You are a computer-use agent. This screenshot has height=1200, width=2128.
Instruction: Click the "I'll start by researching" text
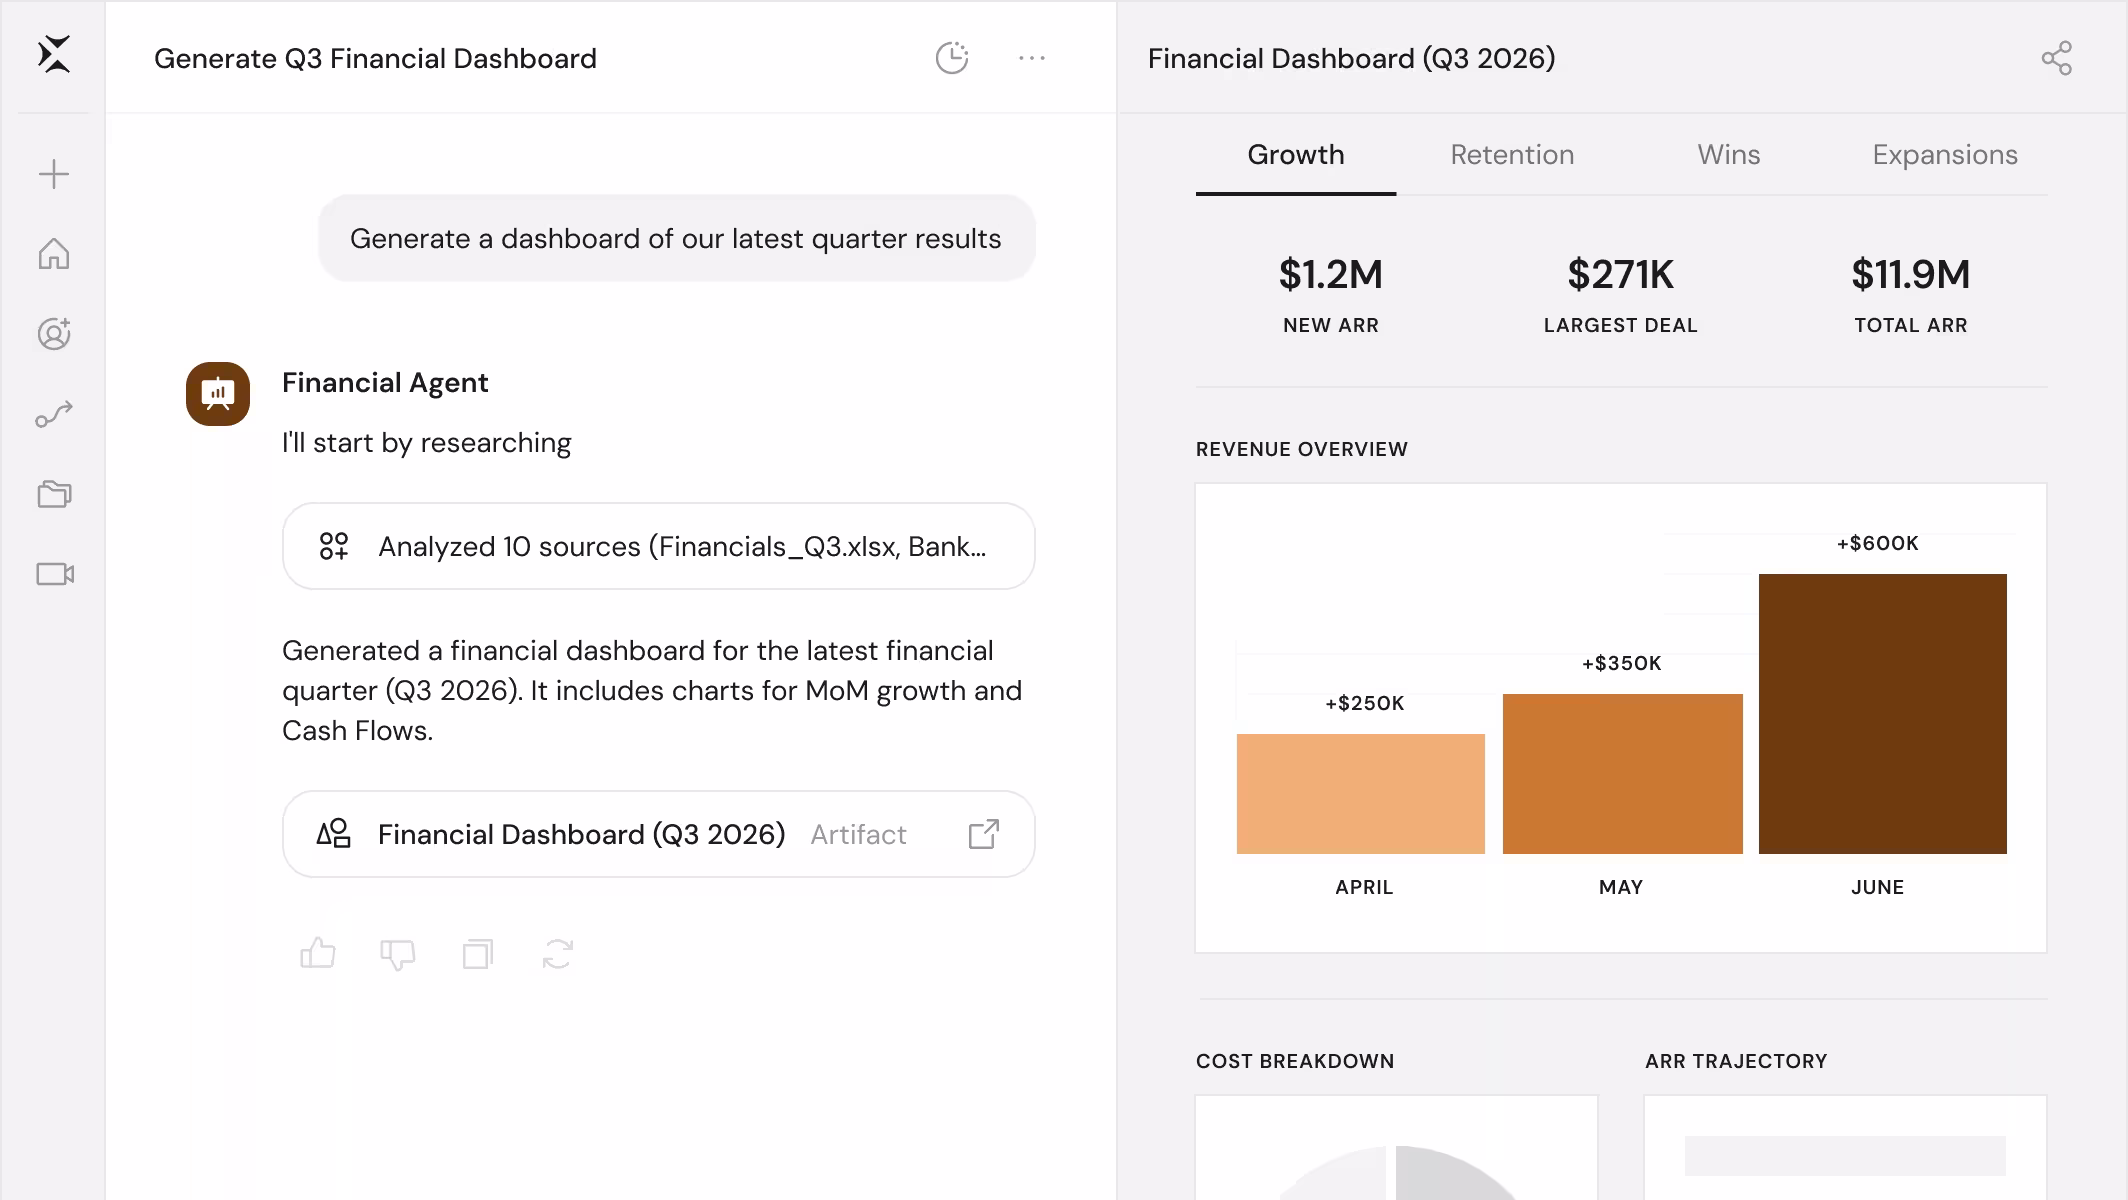coord(427,443)
